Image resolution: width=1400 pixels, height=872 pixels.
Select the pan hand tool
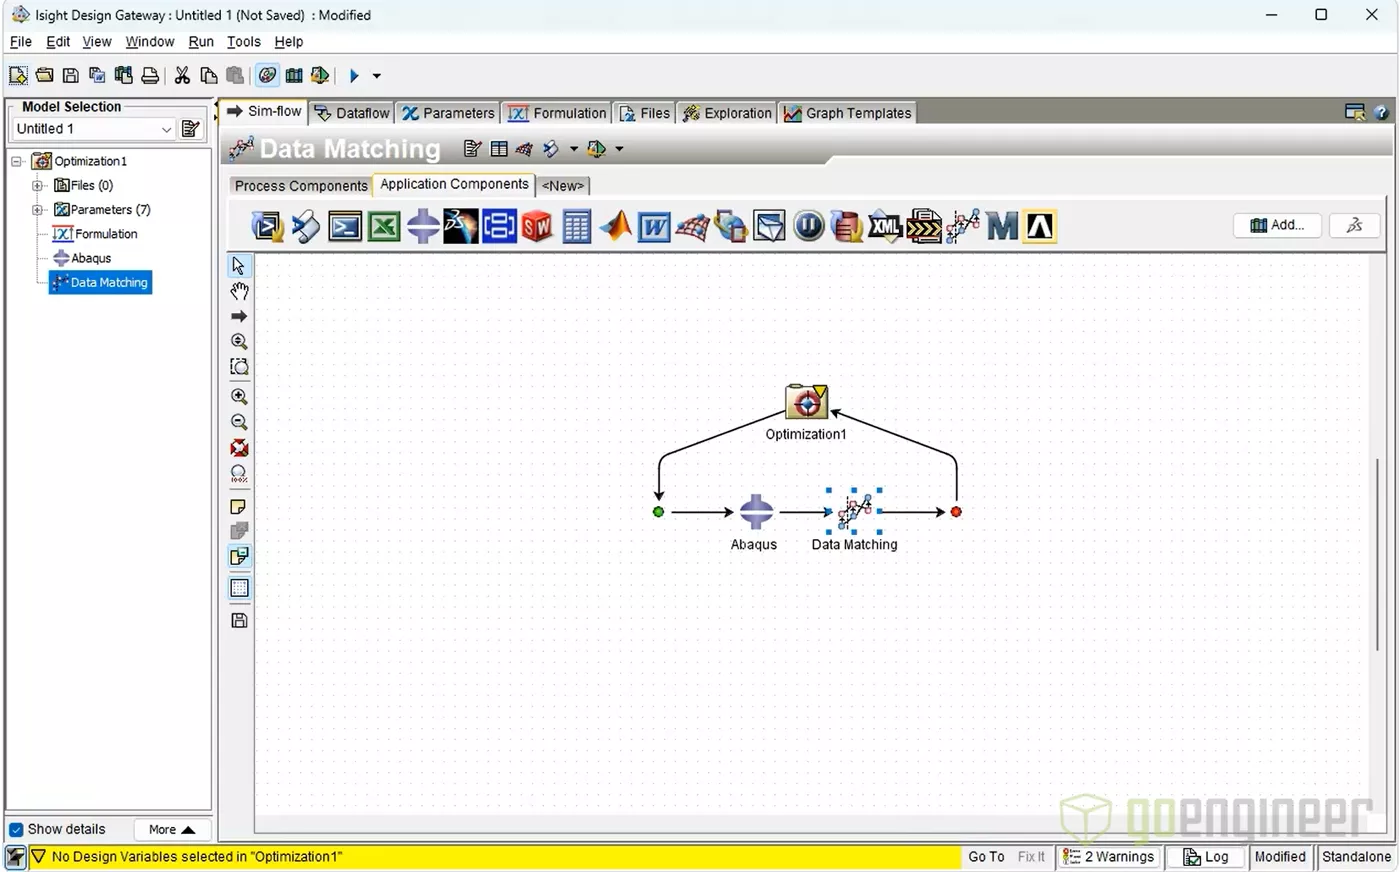pyautogui.click(x=239, y=291)
